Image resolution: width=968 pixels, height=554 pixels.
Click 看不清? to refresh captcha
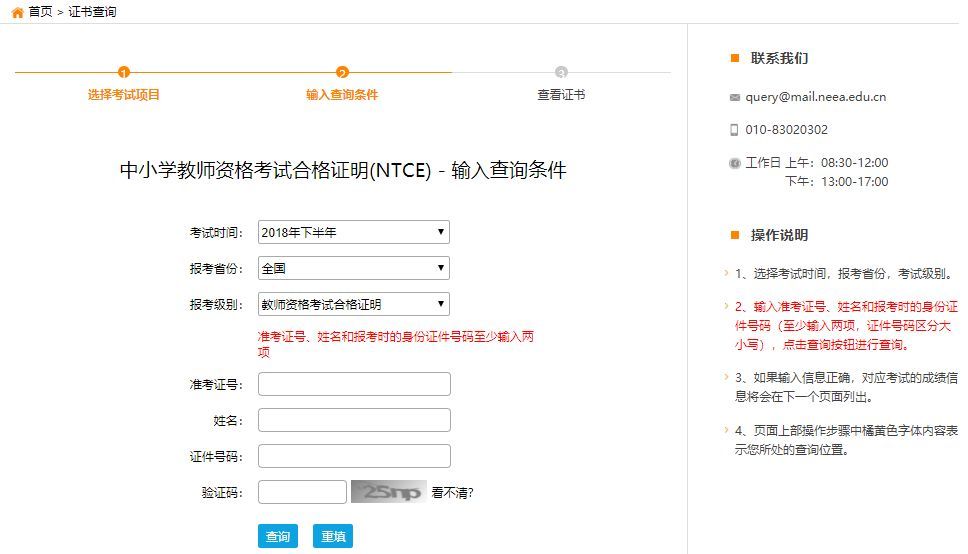452,492
